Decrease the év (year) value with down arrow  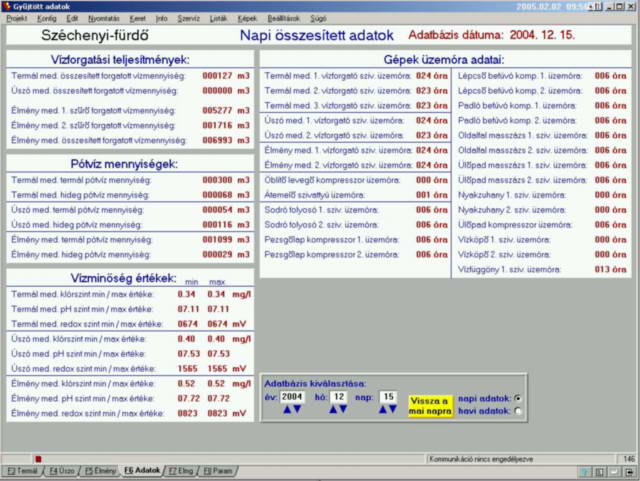(x=297, y=409)
